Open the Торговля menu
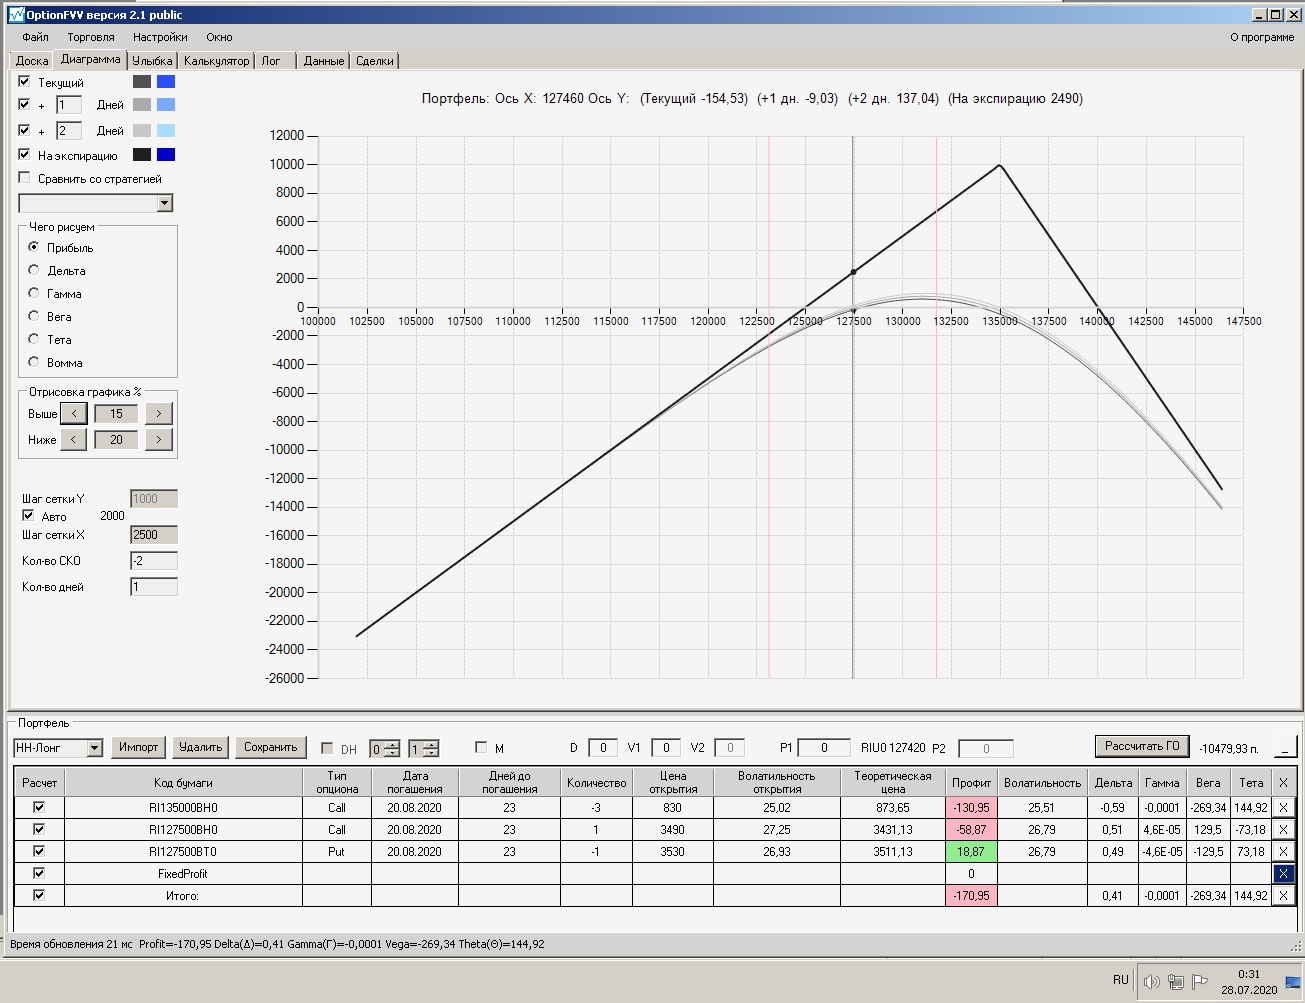1305x1003 pixels. point(91,37)
